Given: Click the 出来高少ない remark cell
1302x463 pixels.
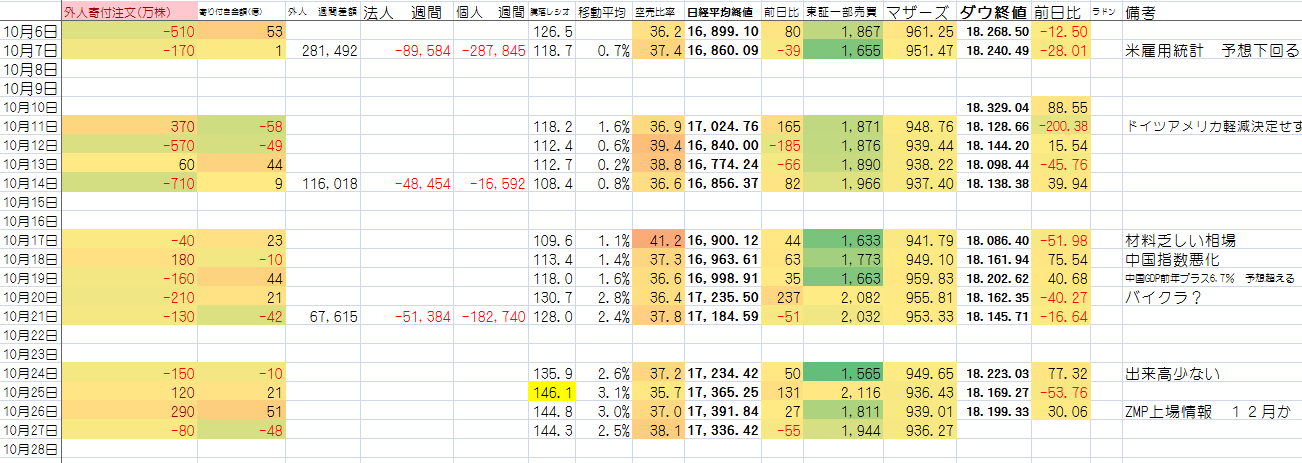Looking at the screenshot, I should [x=1170, y=372].
